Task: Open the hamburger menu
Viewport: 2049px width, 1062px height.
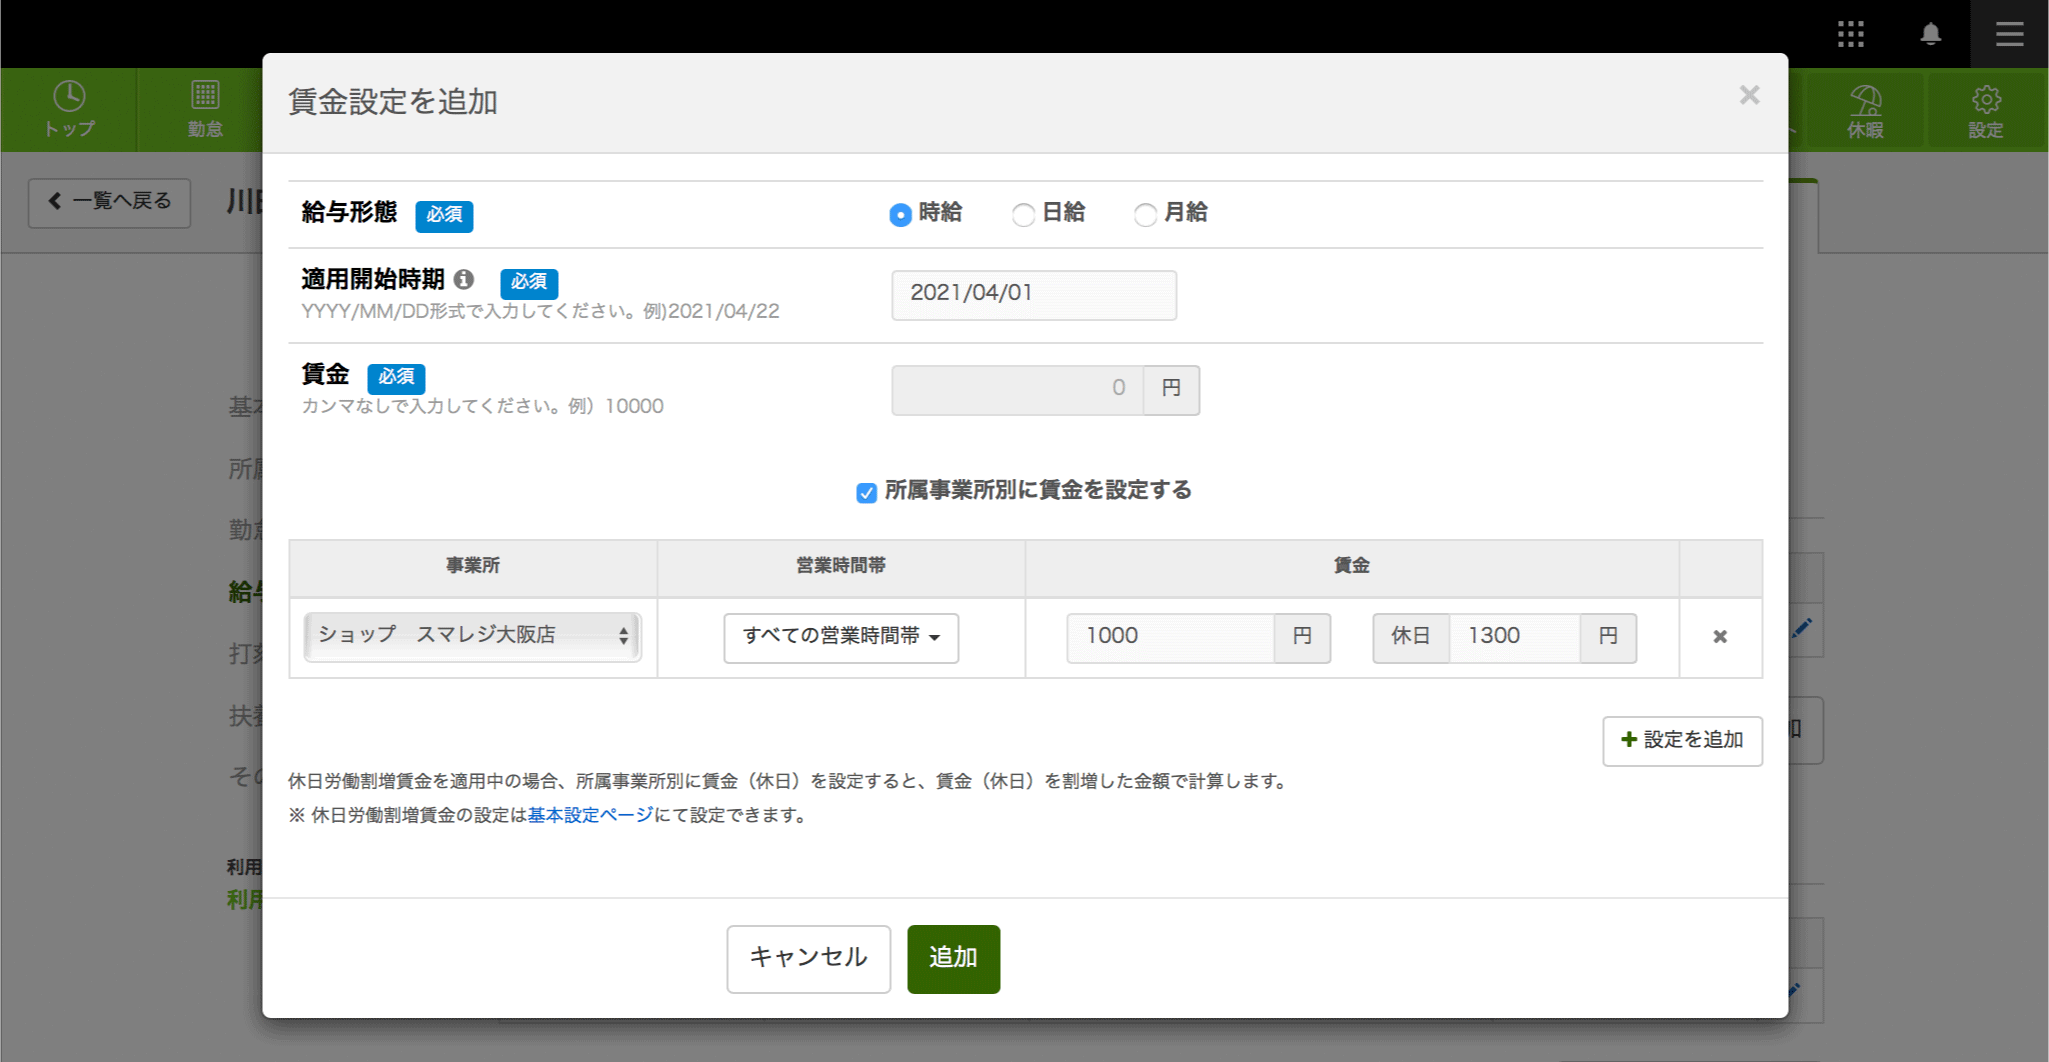Action: (2010, 34)
